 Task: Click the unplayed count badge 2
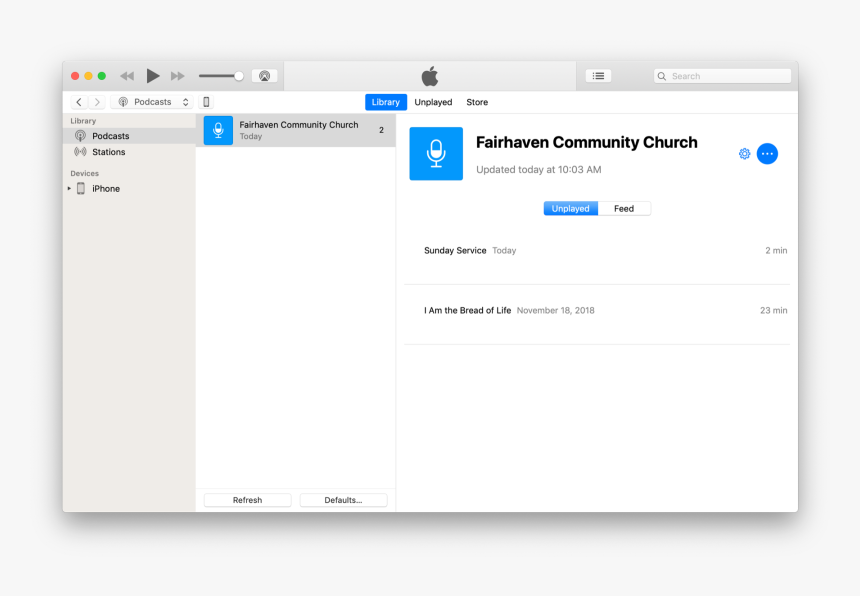381,130
